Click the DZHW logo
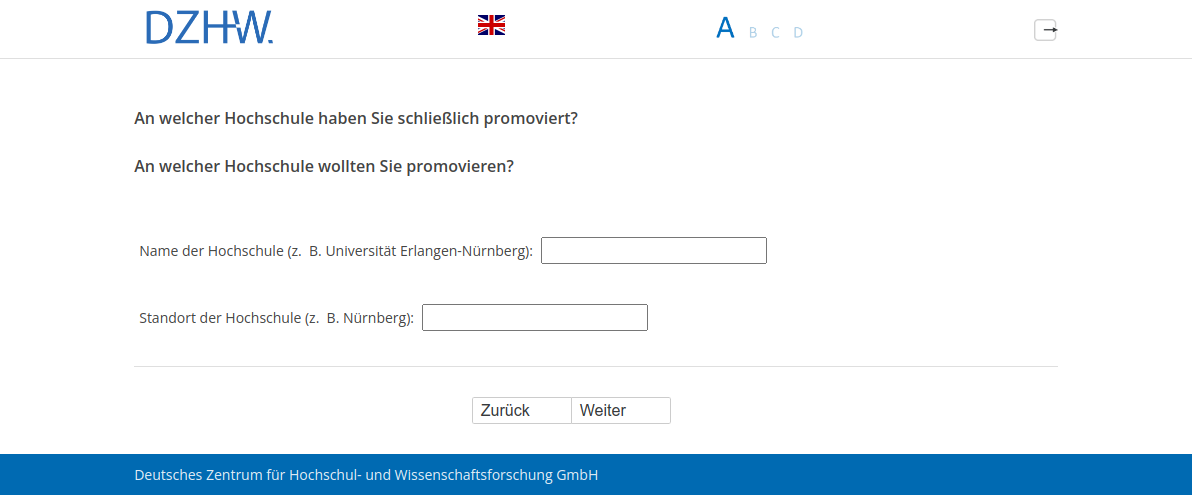1192x504 pixels. coord(209,28)
